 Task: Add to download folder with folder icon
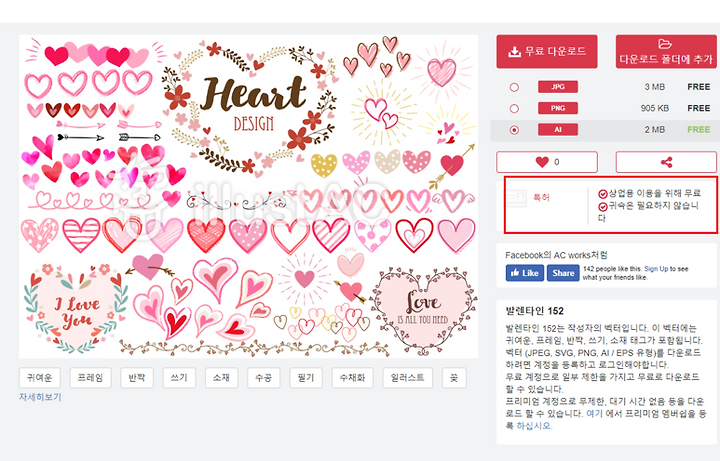pos(666,51)
